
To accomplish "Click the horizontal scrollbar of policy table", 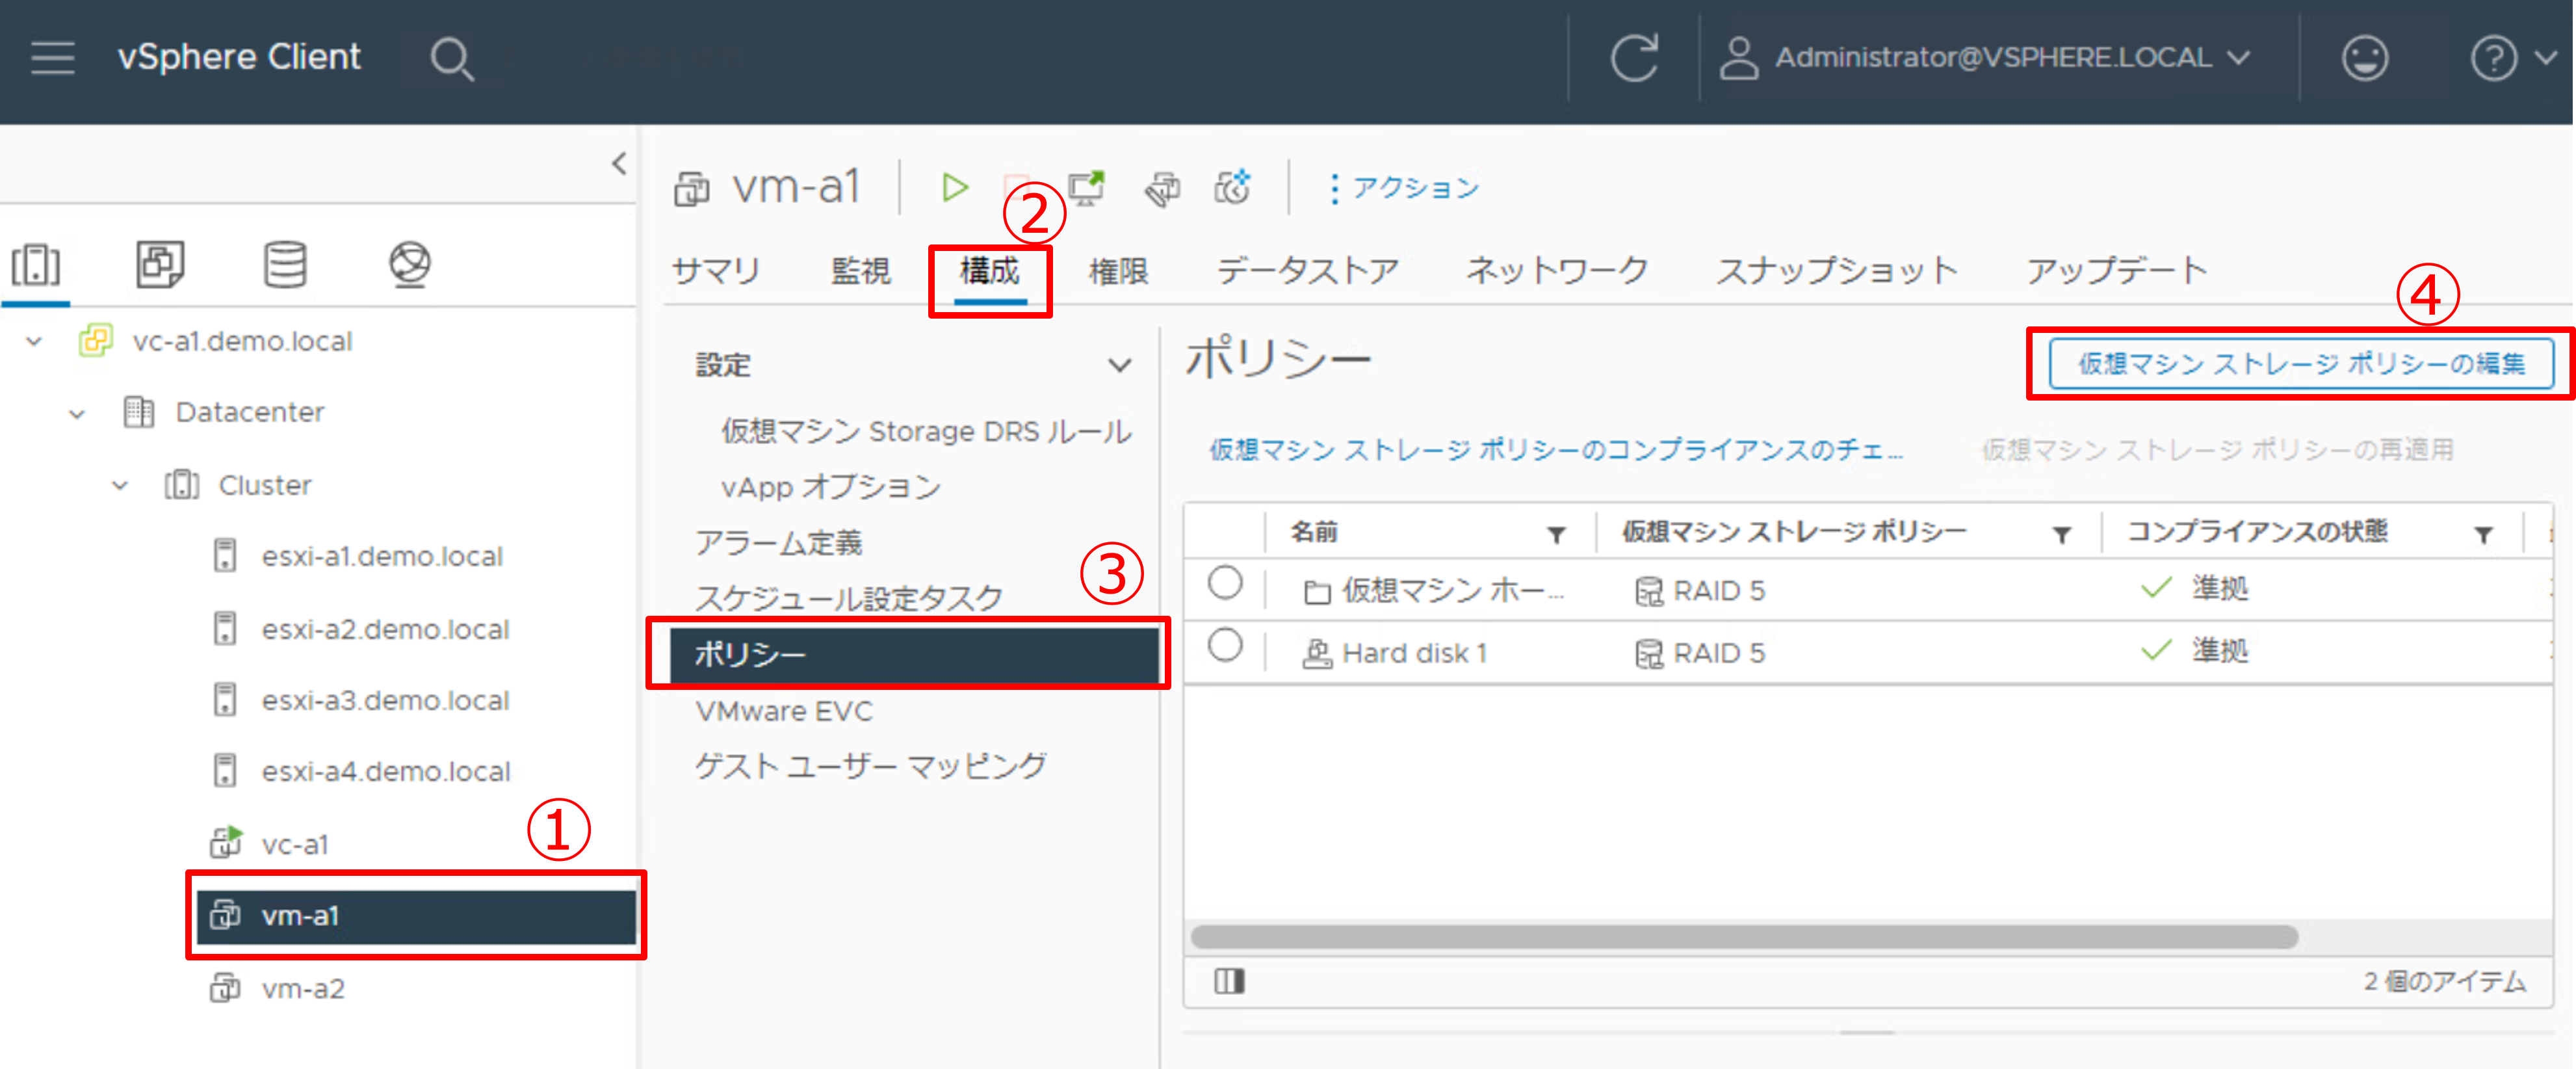I will click(x=1744, y=937).
